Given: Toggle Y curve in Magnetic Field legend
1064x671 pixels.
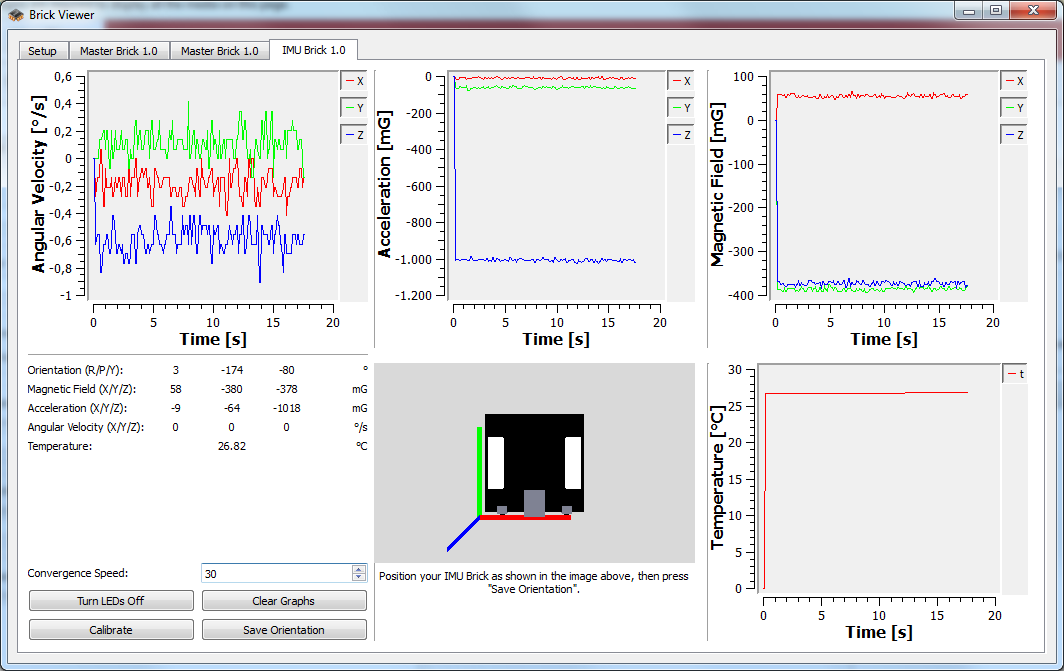Looking at the screenshot, I should (x=1013, y=107).
